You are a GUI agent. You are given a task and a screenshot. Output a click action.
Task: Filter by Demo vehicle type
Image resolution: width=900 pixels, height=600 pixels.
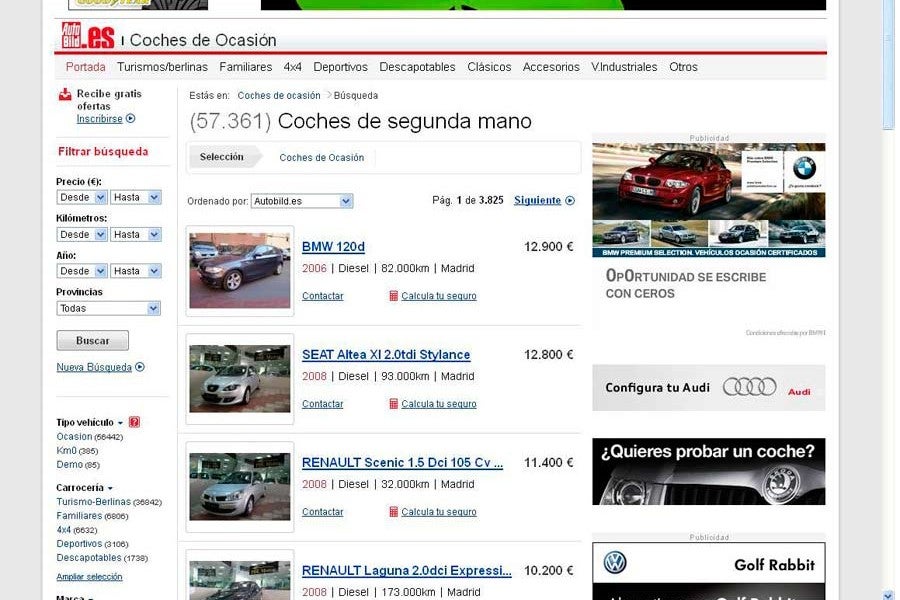click(69, 464)
